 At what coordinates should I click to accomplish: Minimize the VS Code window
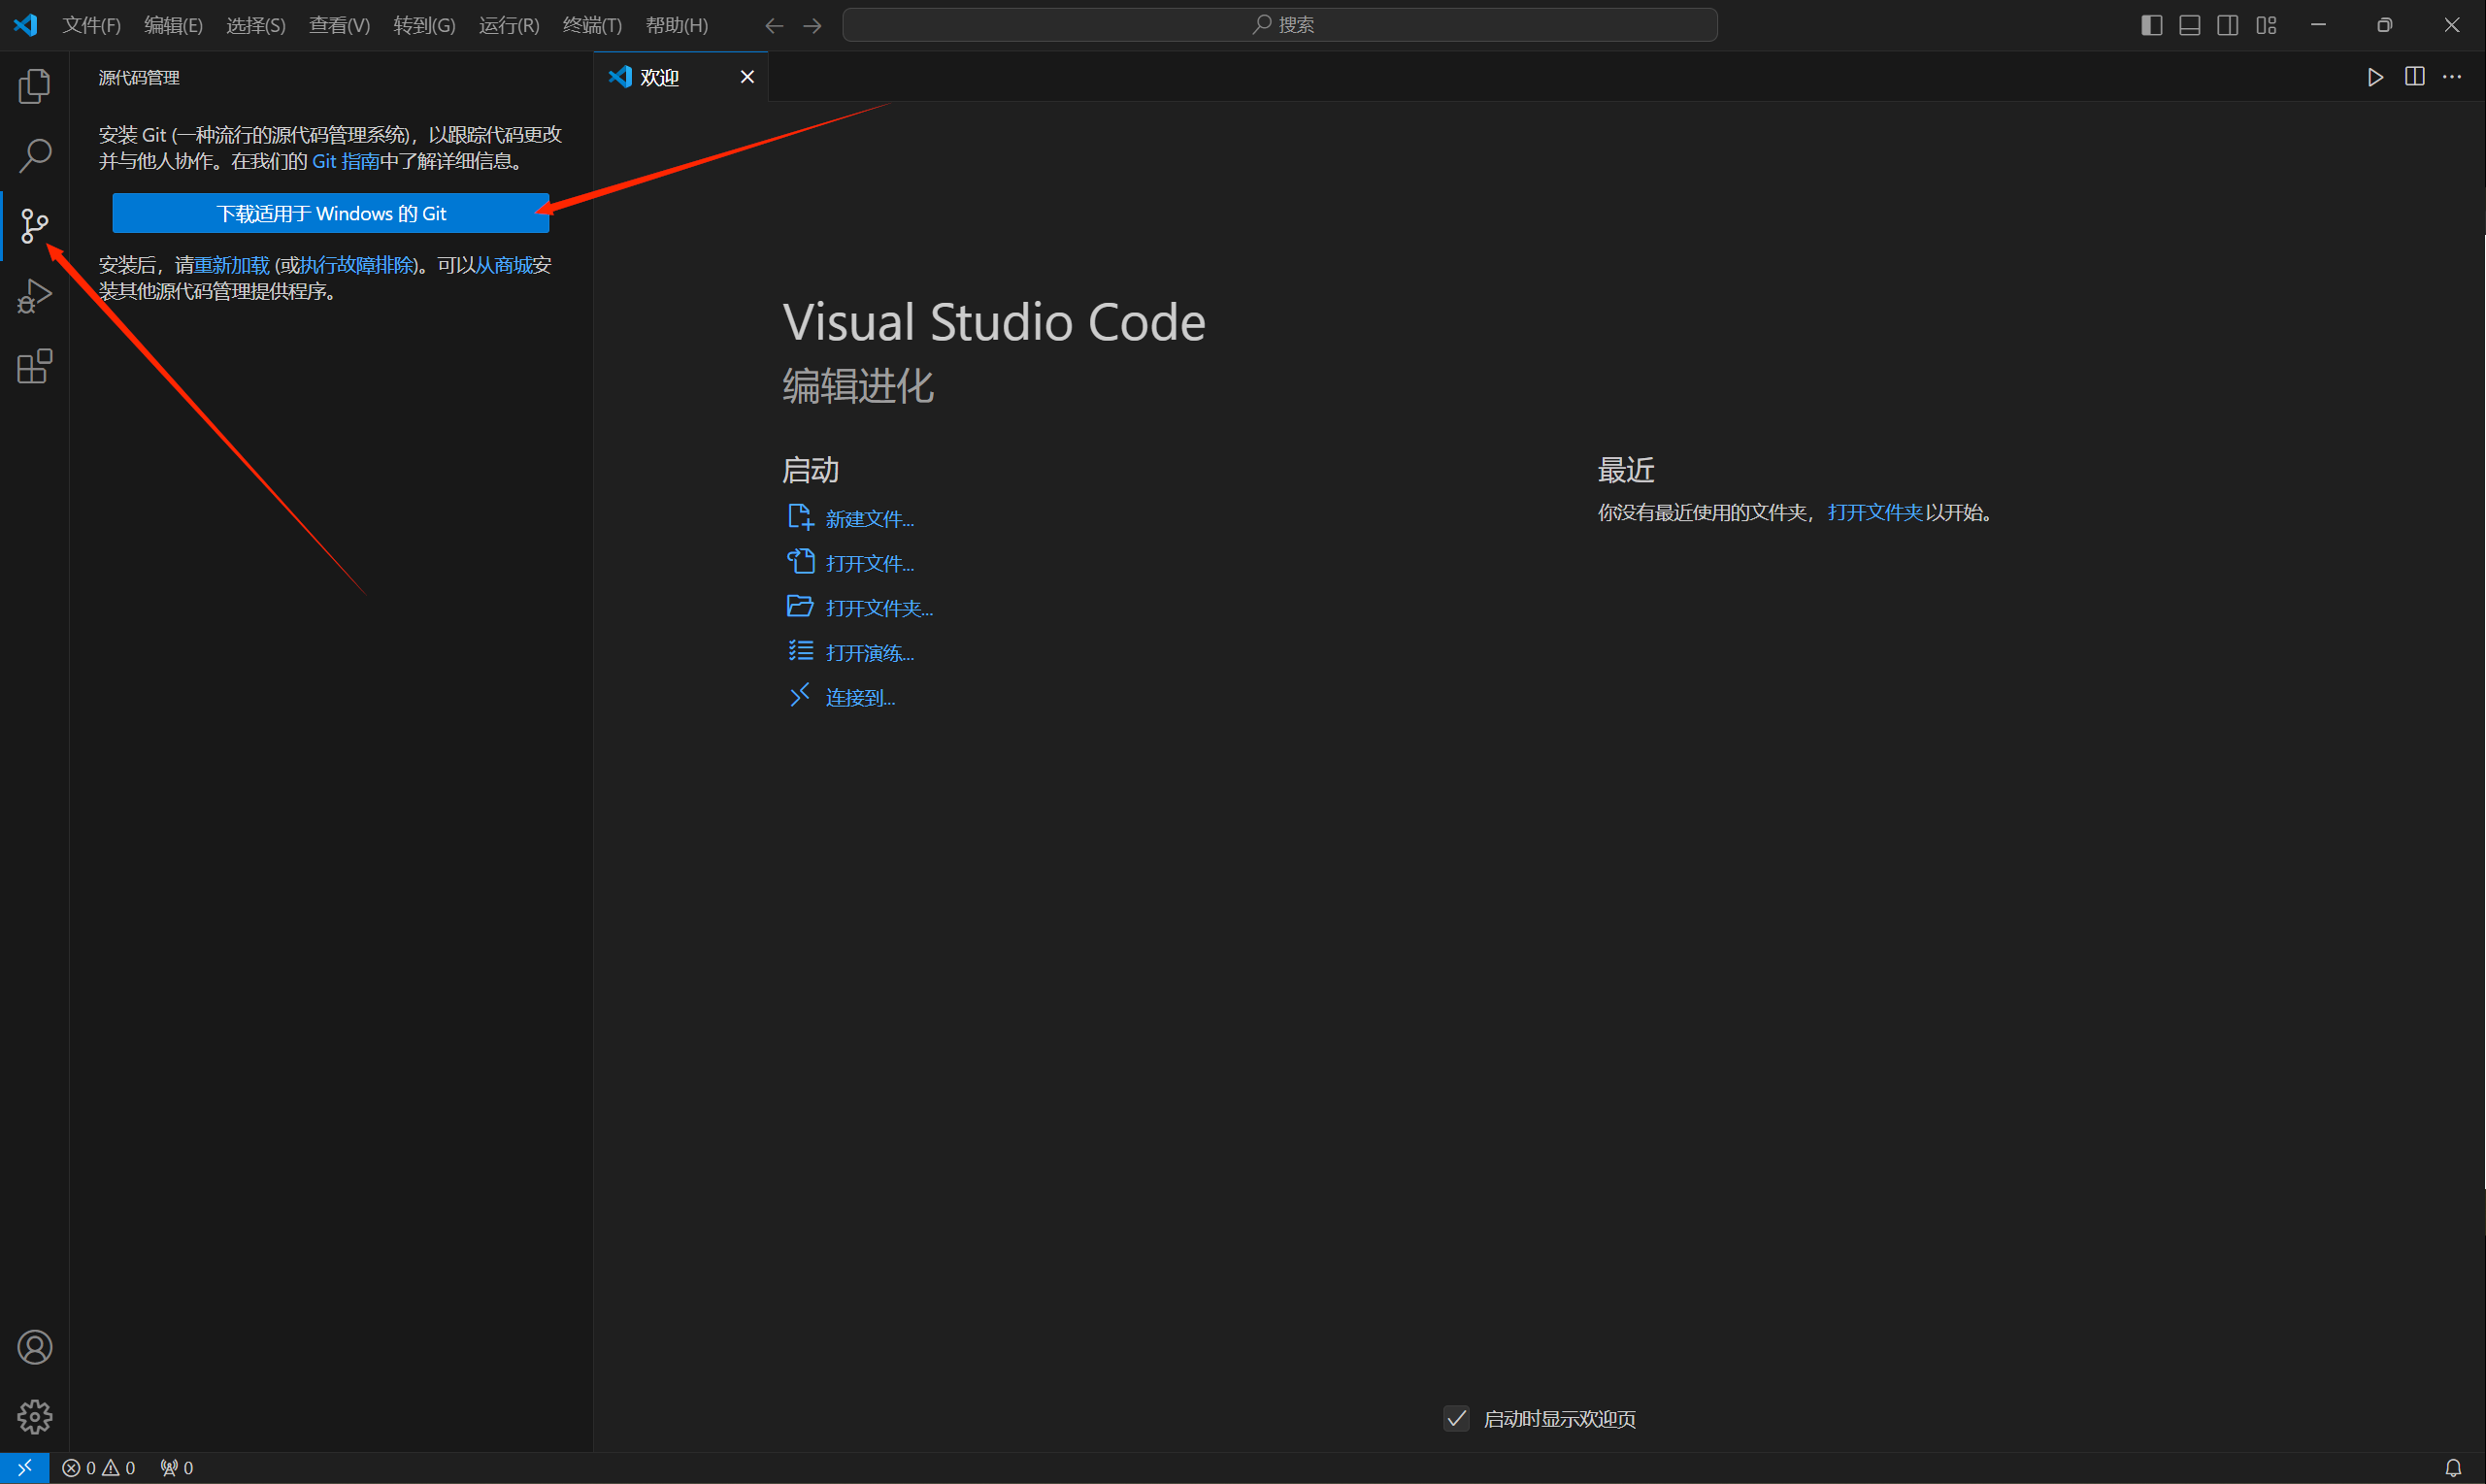(2318, 25)
